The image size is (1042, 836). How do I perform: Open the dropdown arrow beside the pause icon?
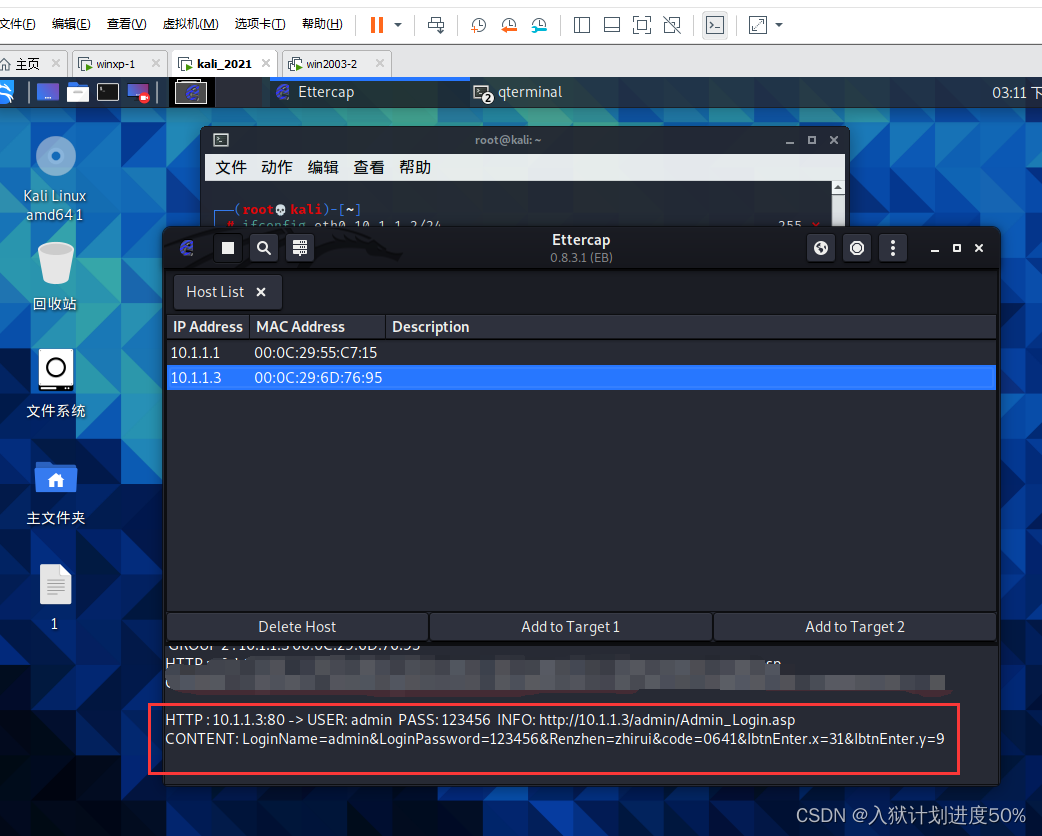coord(398,25)
